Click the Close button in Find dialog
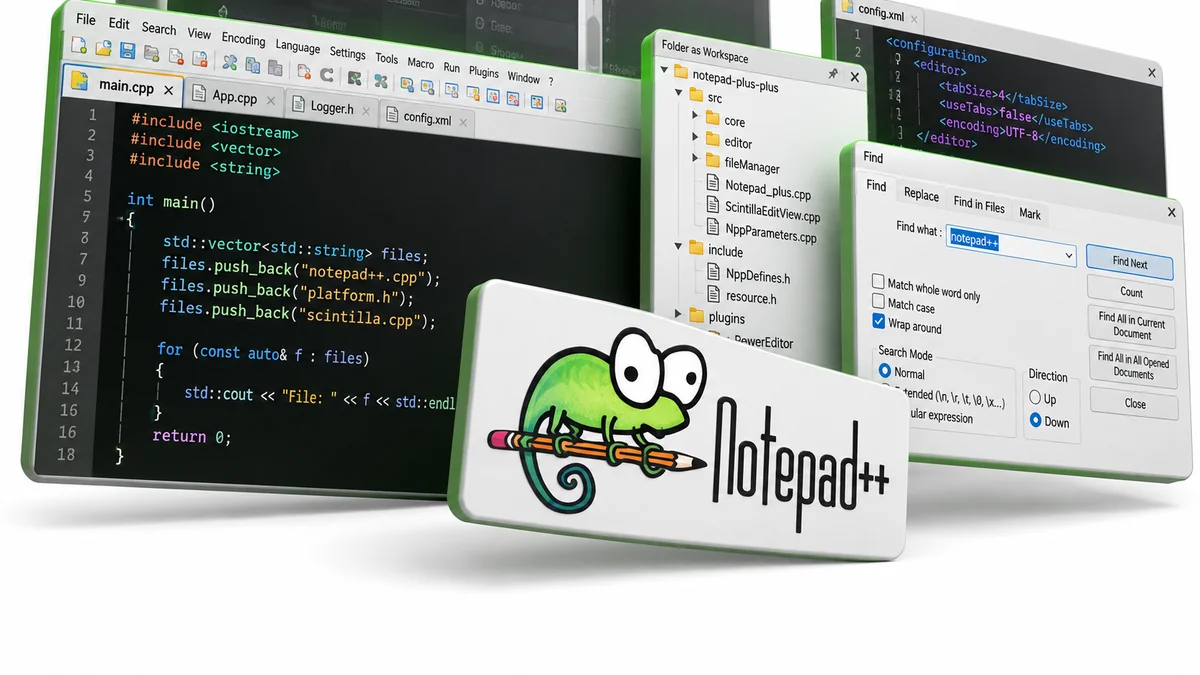The width and height of the screenshot is (1200, 675). click(x=1134, y=403)
